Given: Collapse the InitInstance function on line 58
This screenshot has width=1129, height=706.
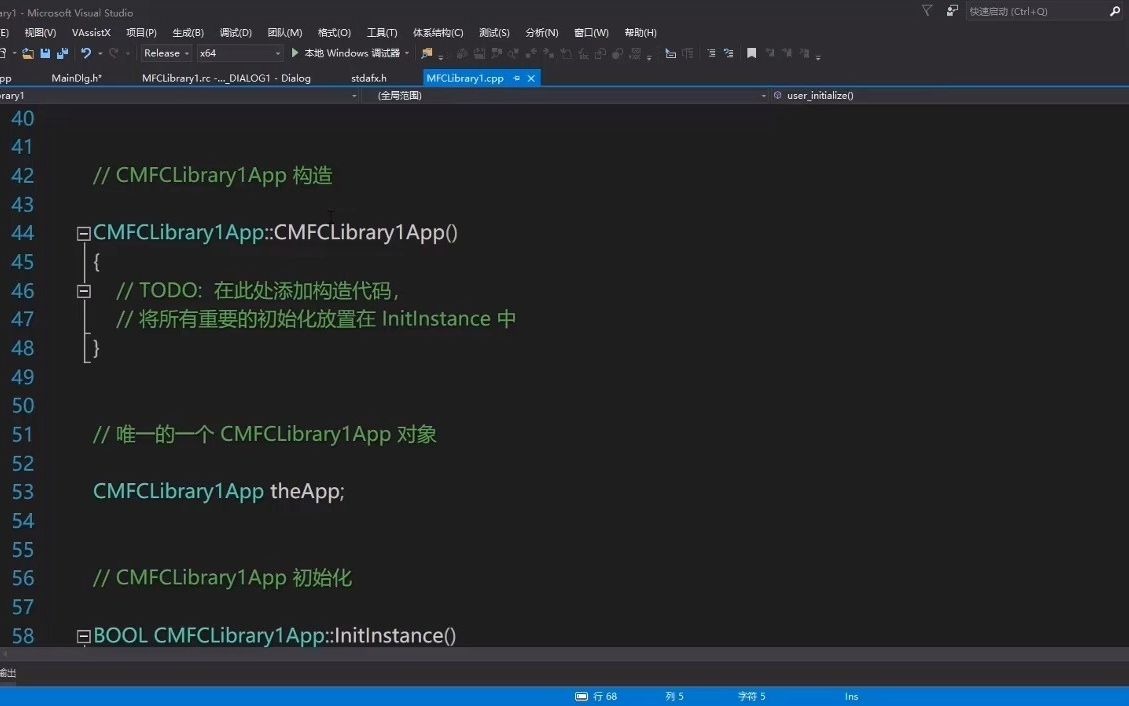Looking at the screenshot, I should [x=83, y=635].
